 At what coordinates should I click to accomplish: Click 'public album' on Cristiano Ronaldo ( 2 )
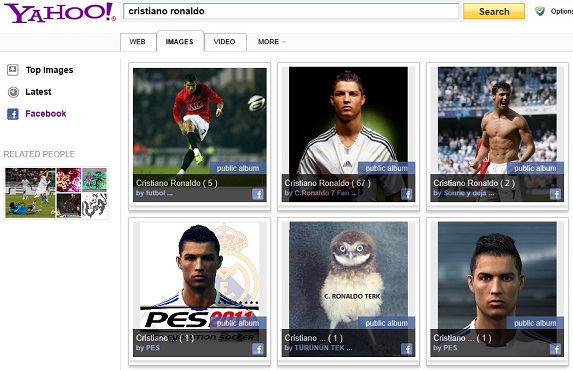coord(535,168)
